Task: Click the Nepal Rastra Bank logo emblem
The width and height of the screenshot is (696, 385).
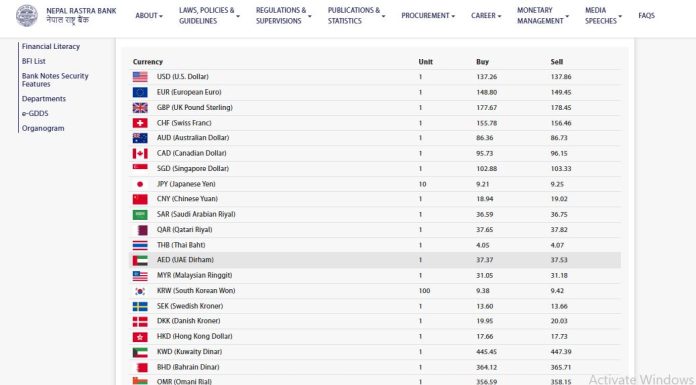Action: coord(27,16)
